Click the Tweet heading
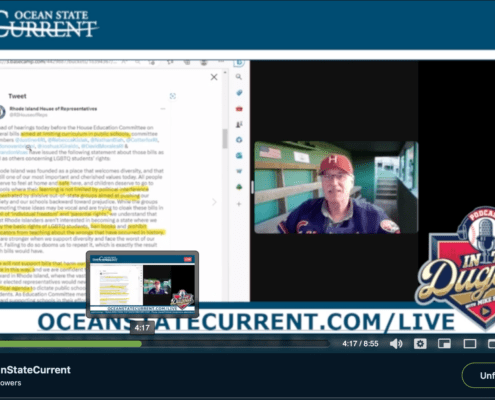The width and height of the screenshot is (495, 400). click(x=17, y=96)
